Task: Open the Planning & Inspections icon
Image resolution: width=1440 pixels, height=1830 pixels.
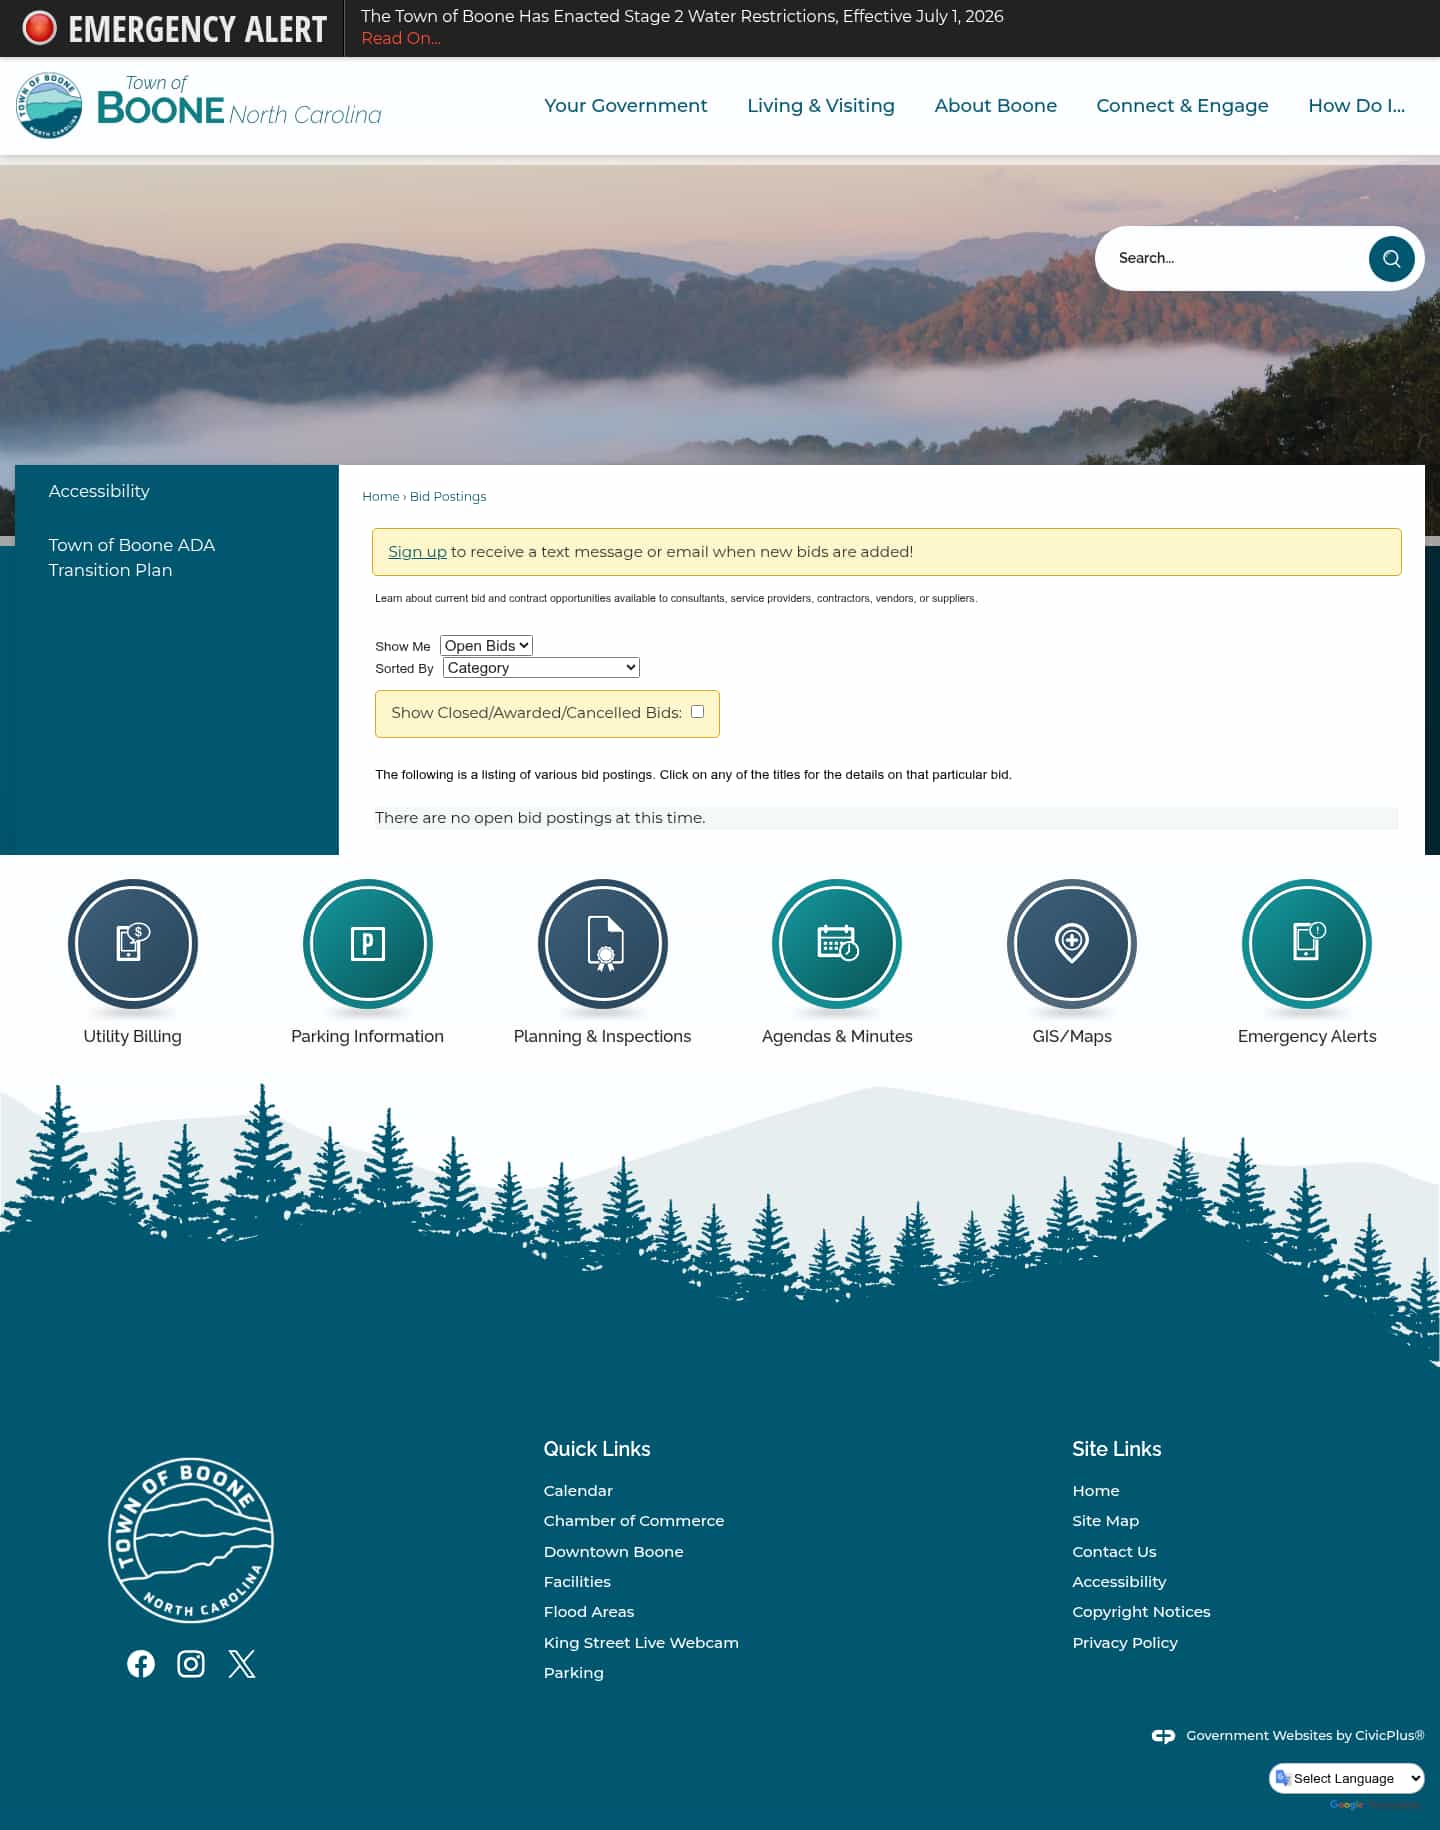Action: (x=602, y=943)
